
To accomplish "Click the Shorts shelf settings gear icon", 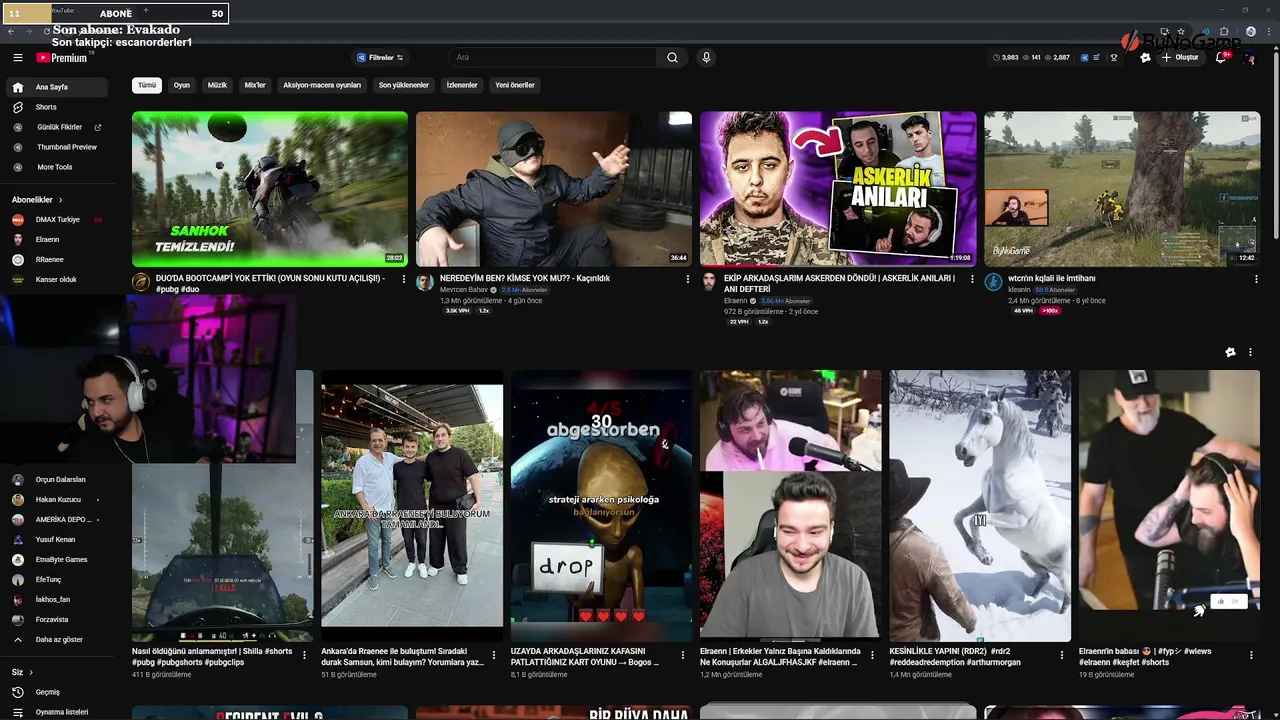I will [x=1230, y=352].
